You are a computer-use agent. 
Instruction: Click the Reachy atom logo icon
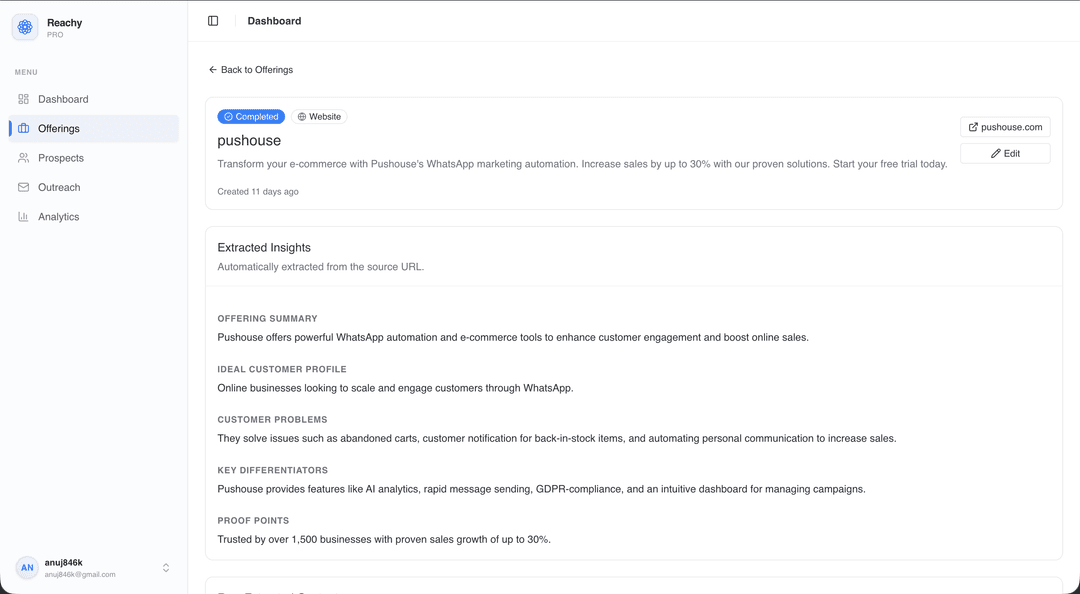(25, 28)
